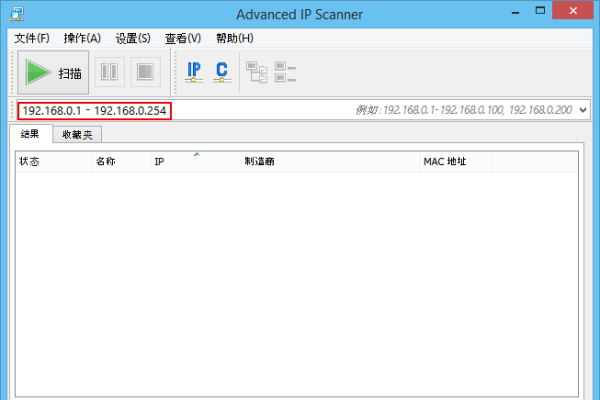Switch to the 收藏夹 tab
The width and height of the screenshot is (600, 400).
point(78,135)
